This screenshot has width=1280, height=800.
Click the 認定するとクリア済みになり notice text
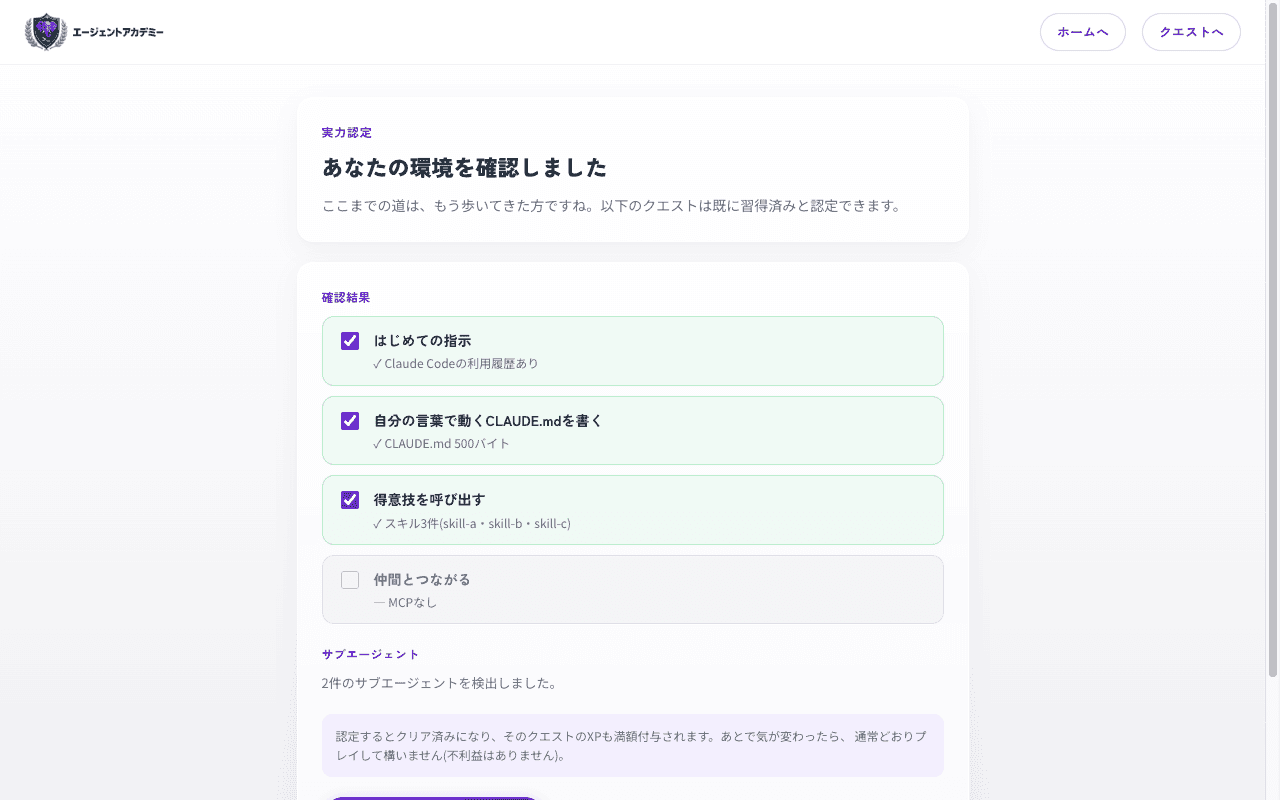click(633, 745)
